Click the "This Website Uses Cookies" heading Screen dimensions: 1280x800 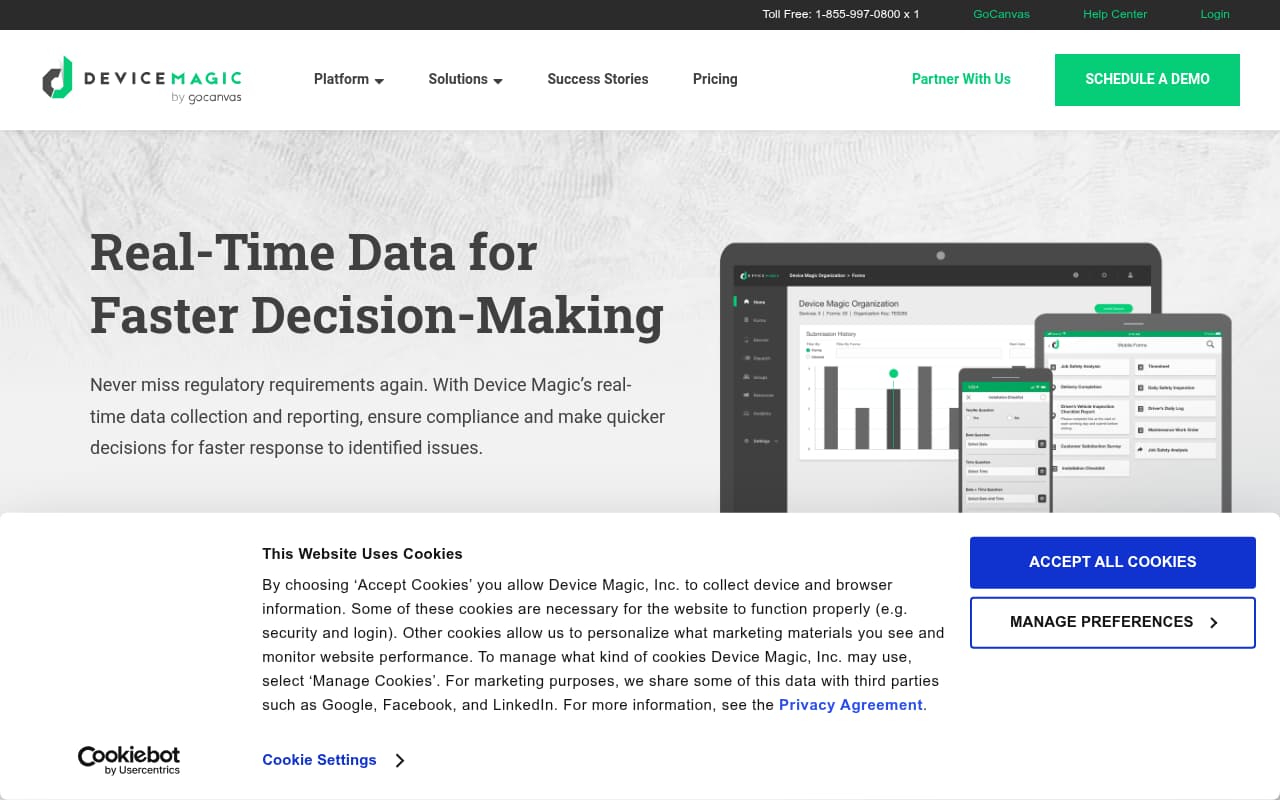click(362, 553)
